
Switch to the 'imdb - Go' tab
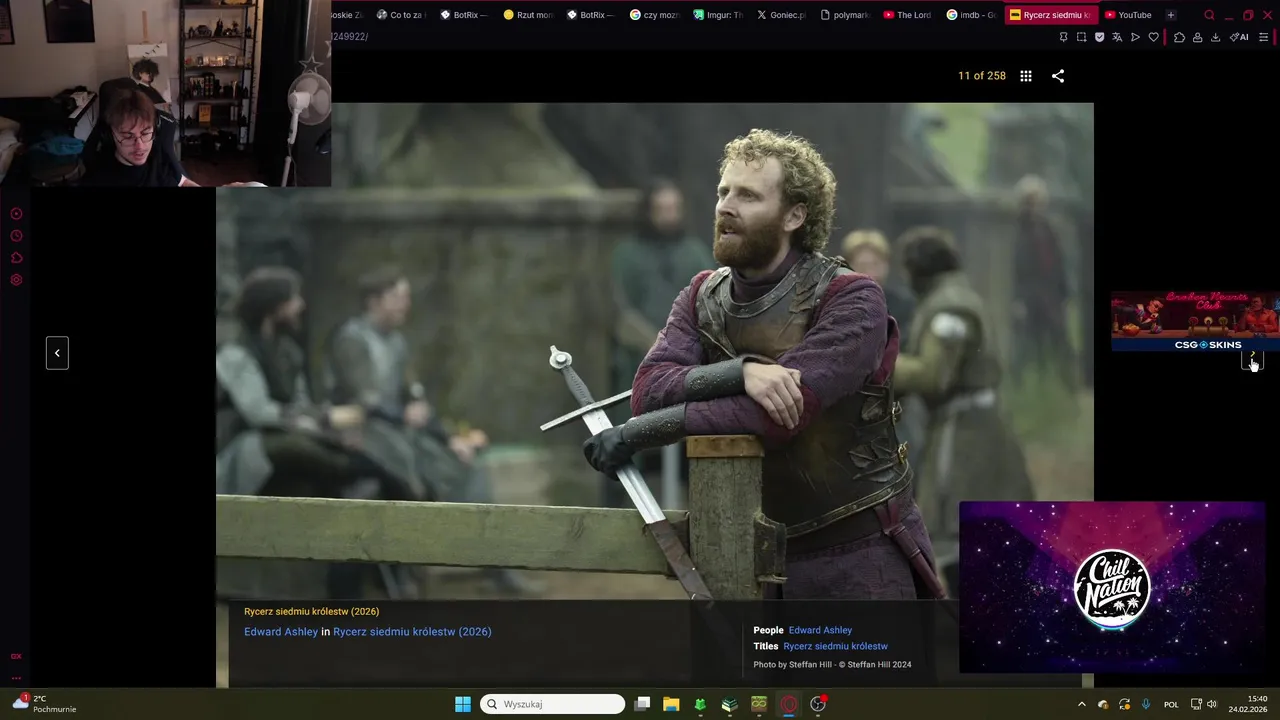(x=971, y=15)
